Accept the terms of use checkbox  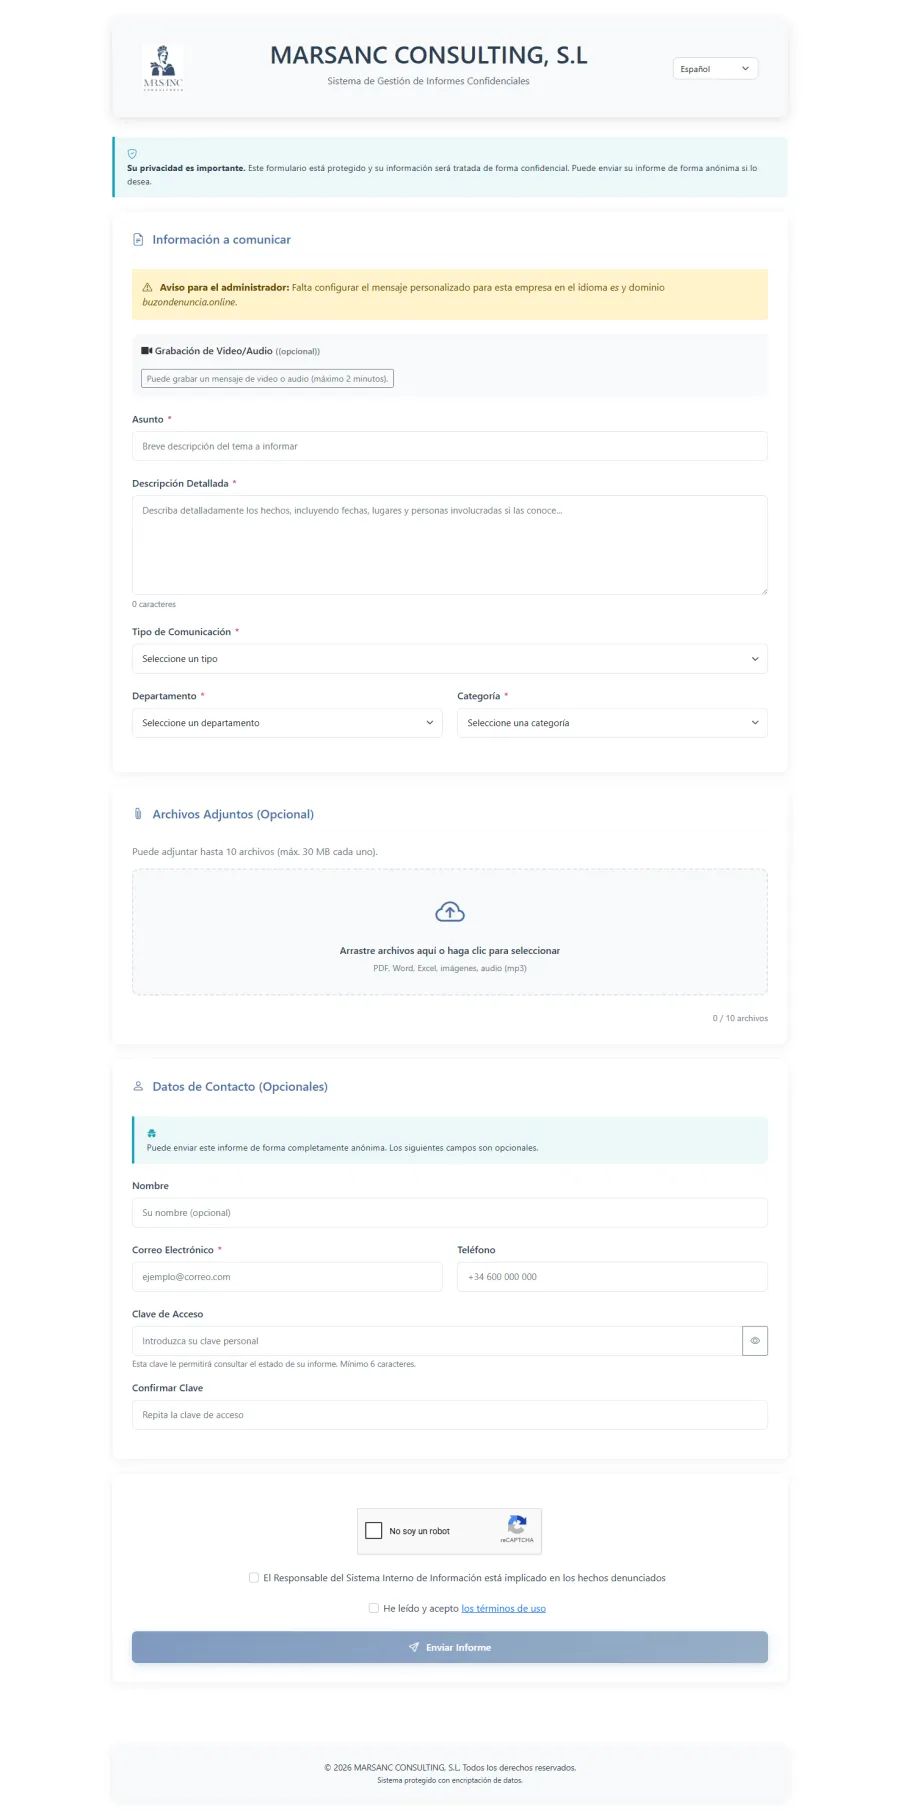tap(374, 1608)
